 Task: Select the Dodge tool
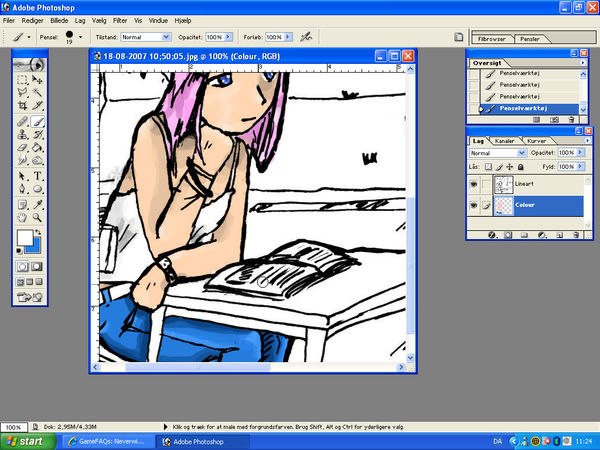(x=37, y=160)
